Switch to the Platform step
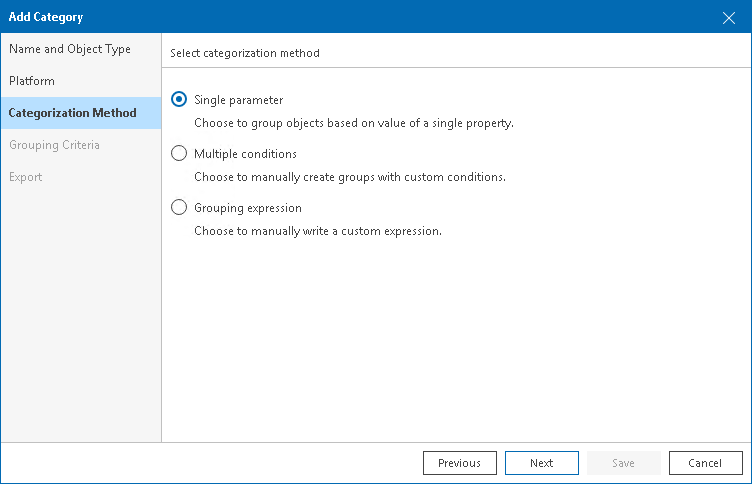The height and width of the screenshot is (484, 752). 32,81
